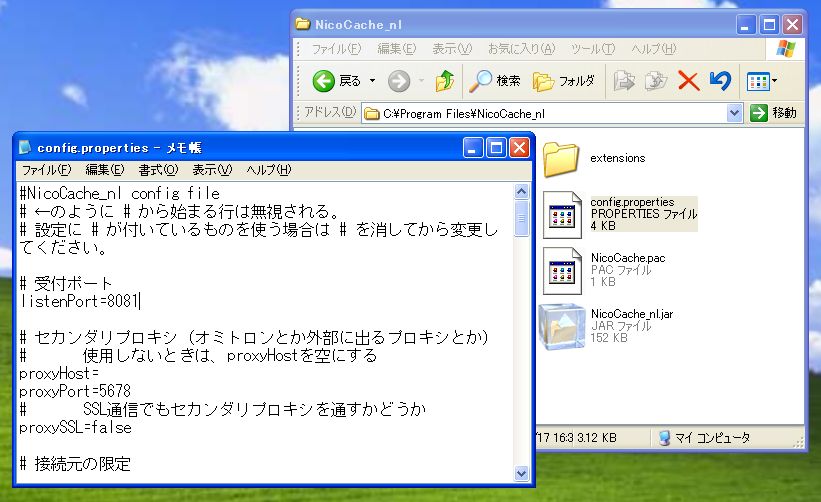Click the NicoCache_nl.jar file name
This screenshot has width=821, height=502.
(x=632, y=314)
